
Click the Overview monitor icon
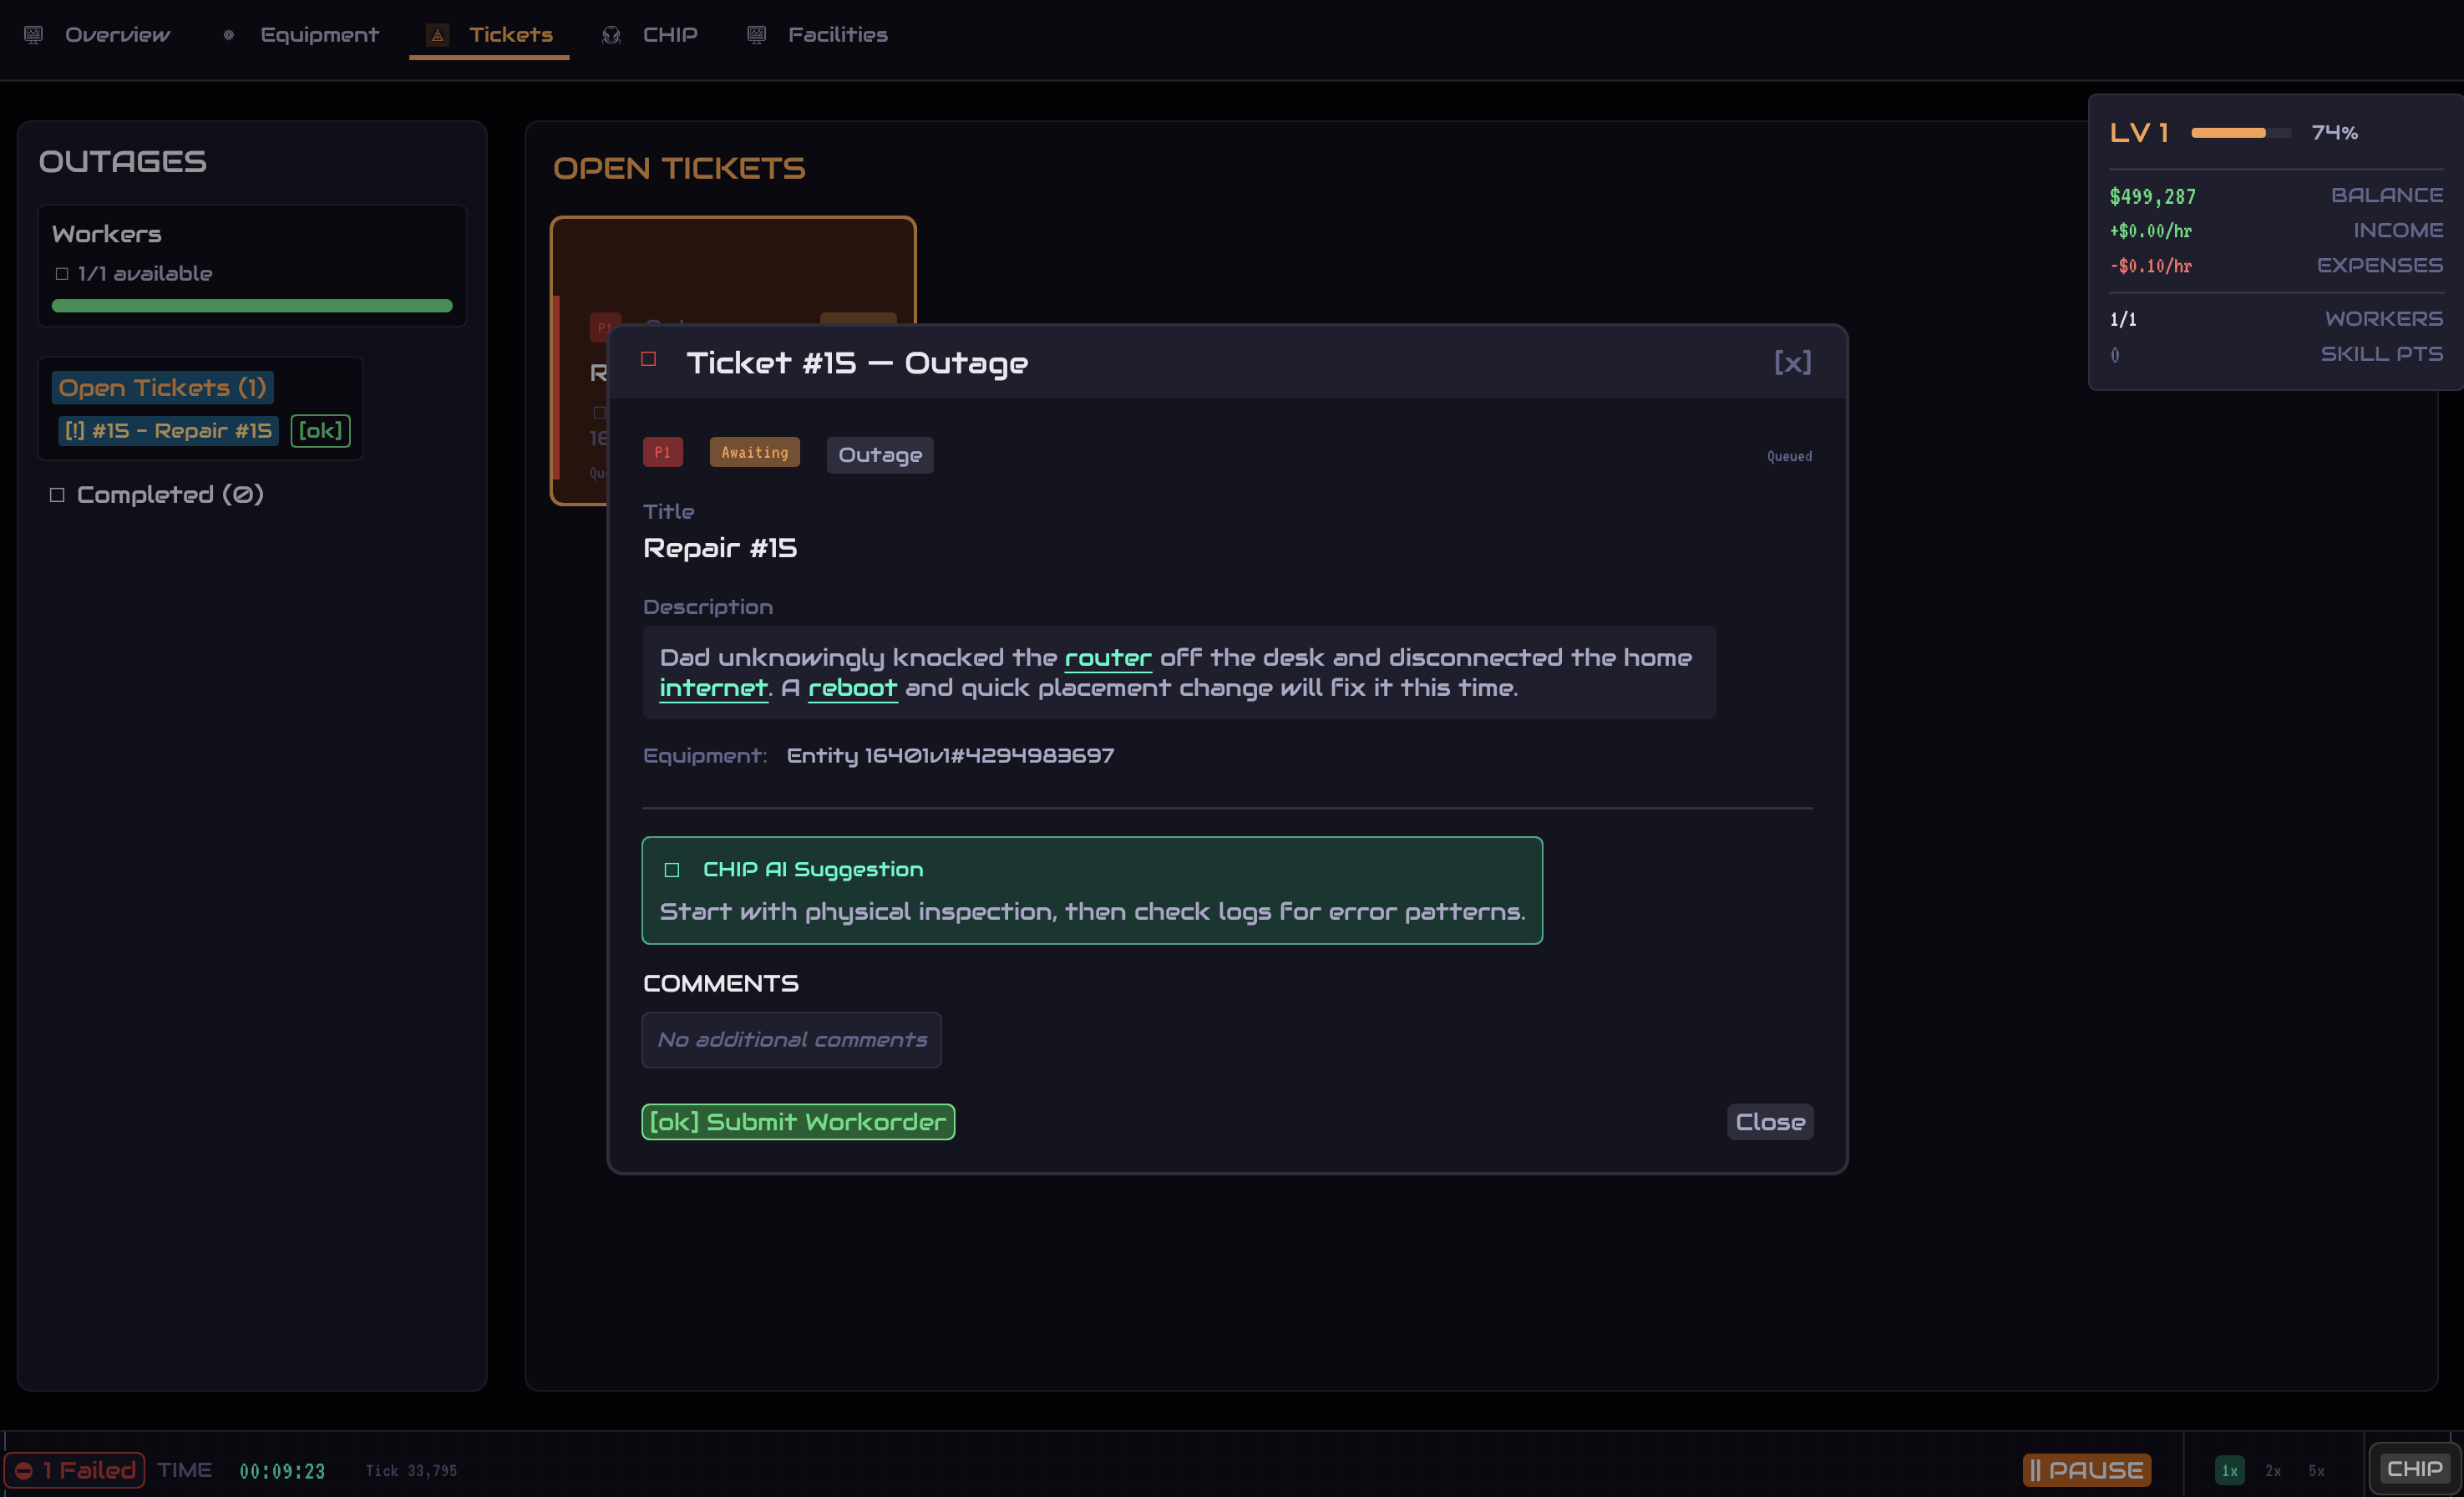[34, 35]
